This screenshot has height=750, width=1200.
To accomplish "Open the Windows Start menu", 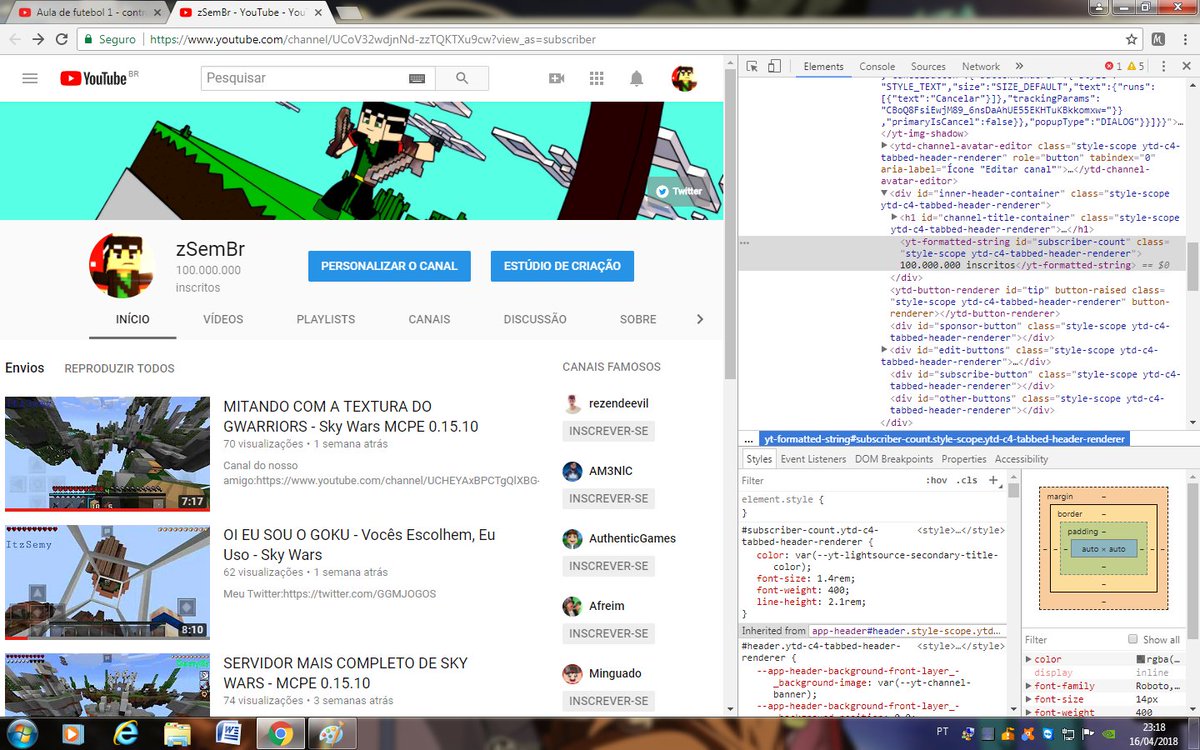I will 22,734.
